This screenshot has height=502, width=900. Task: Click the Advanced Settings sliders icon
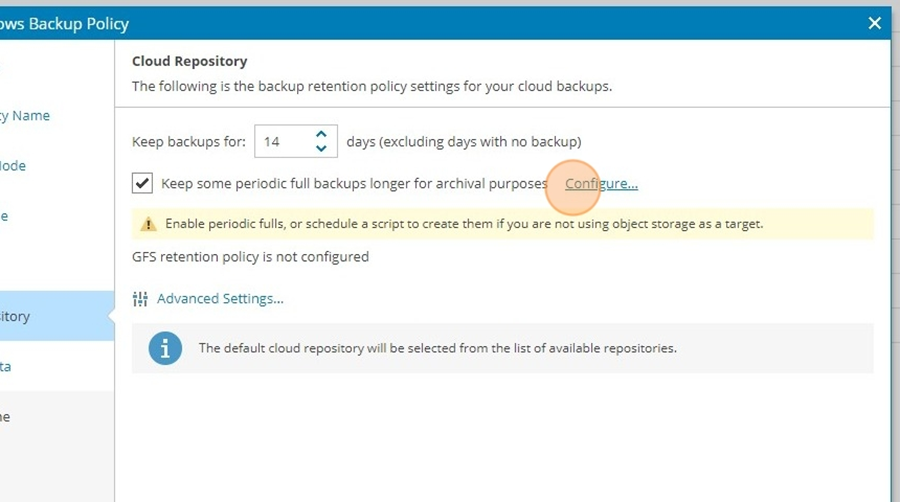[140, 299]
